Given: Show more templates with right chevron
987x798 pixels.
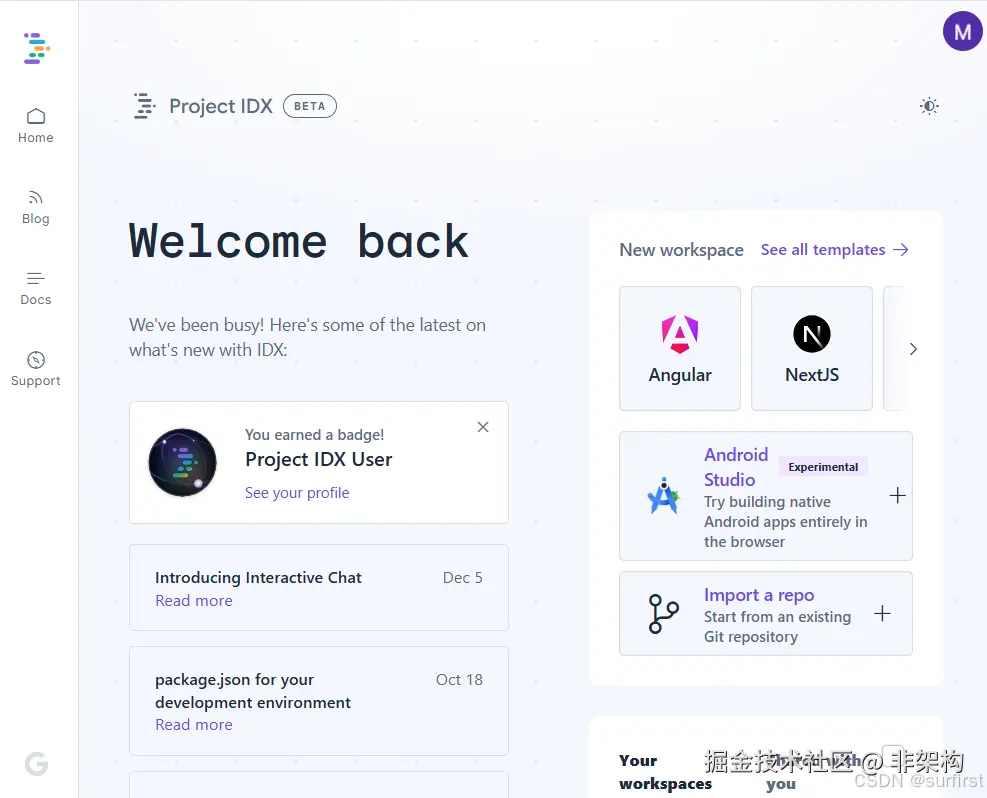Looking at the screenshot, I should click(x=913, y=349).
